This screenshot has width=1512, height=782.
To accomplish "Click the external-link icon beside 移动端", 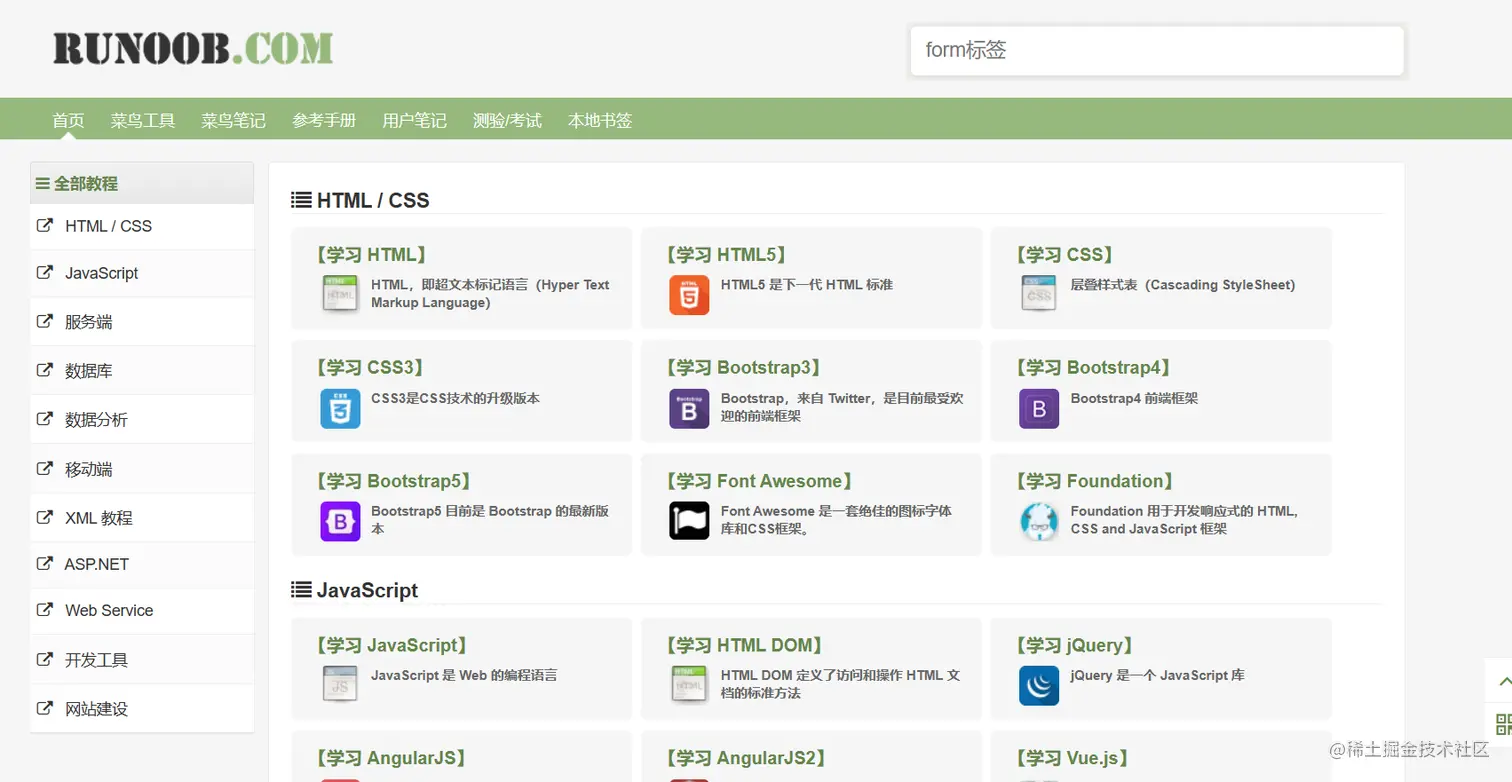I will coord(45,468).
